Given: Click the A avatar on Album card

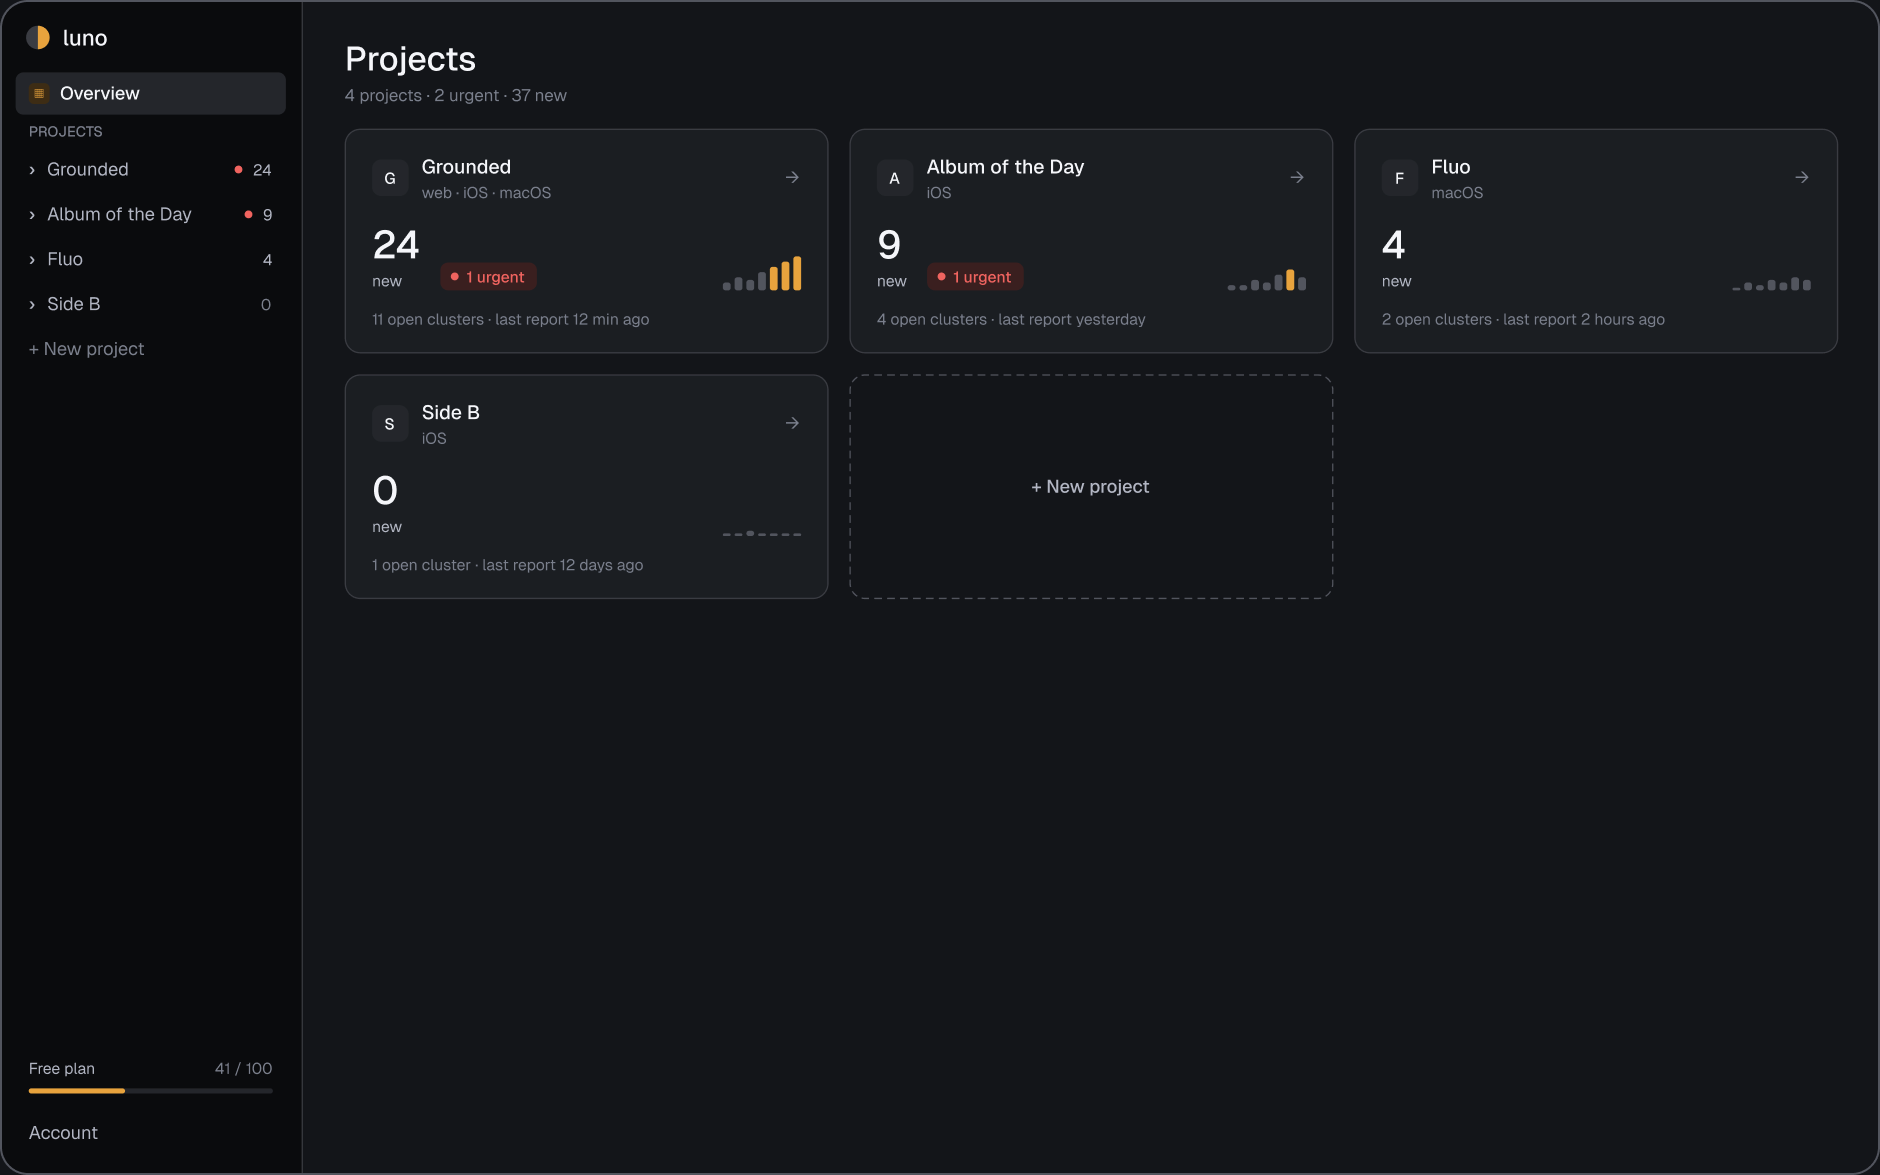Looking at the screenshot, I should 895,178.
